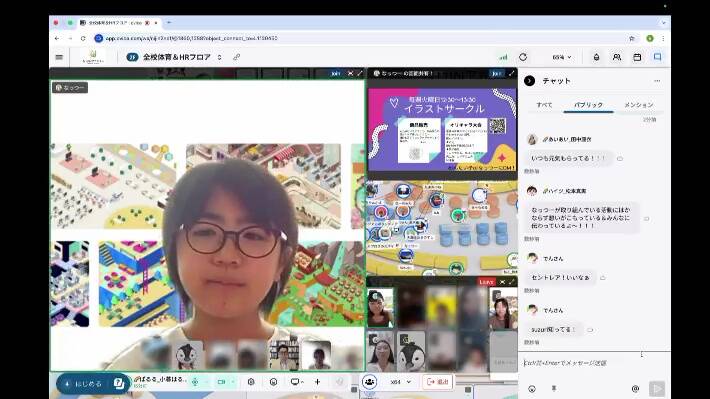Screen dimensions: 710x399
Task: Toggle the chat panel icon in the header
Action: [x=657, y=57]
